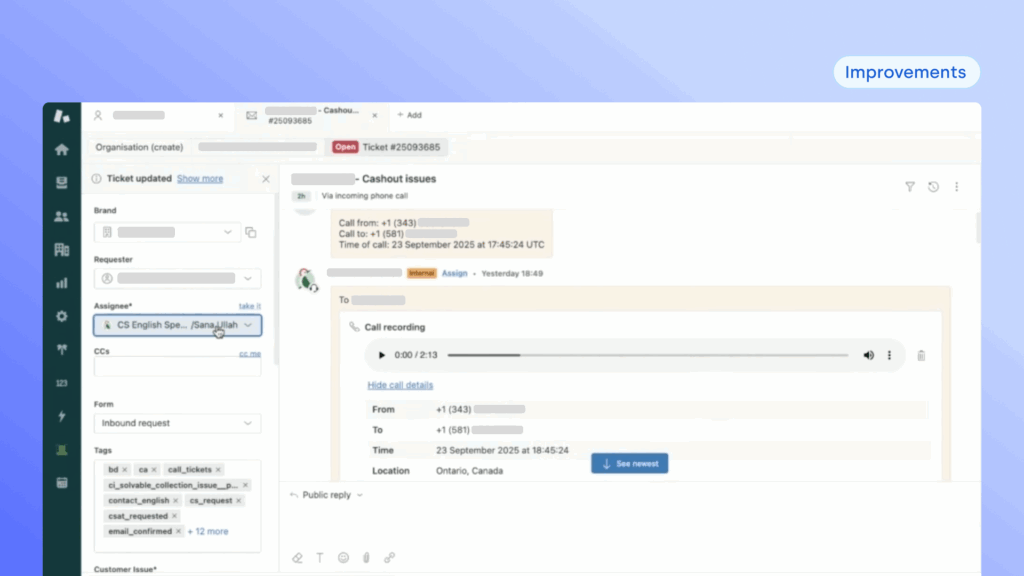Open Admin settings gear in the sidebar
This screenshot has width=1024, height=576.
pyautogui.click(x=62, y=316)
